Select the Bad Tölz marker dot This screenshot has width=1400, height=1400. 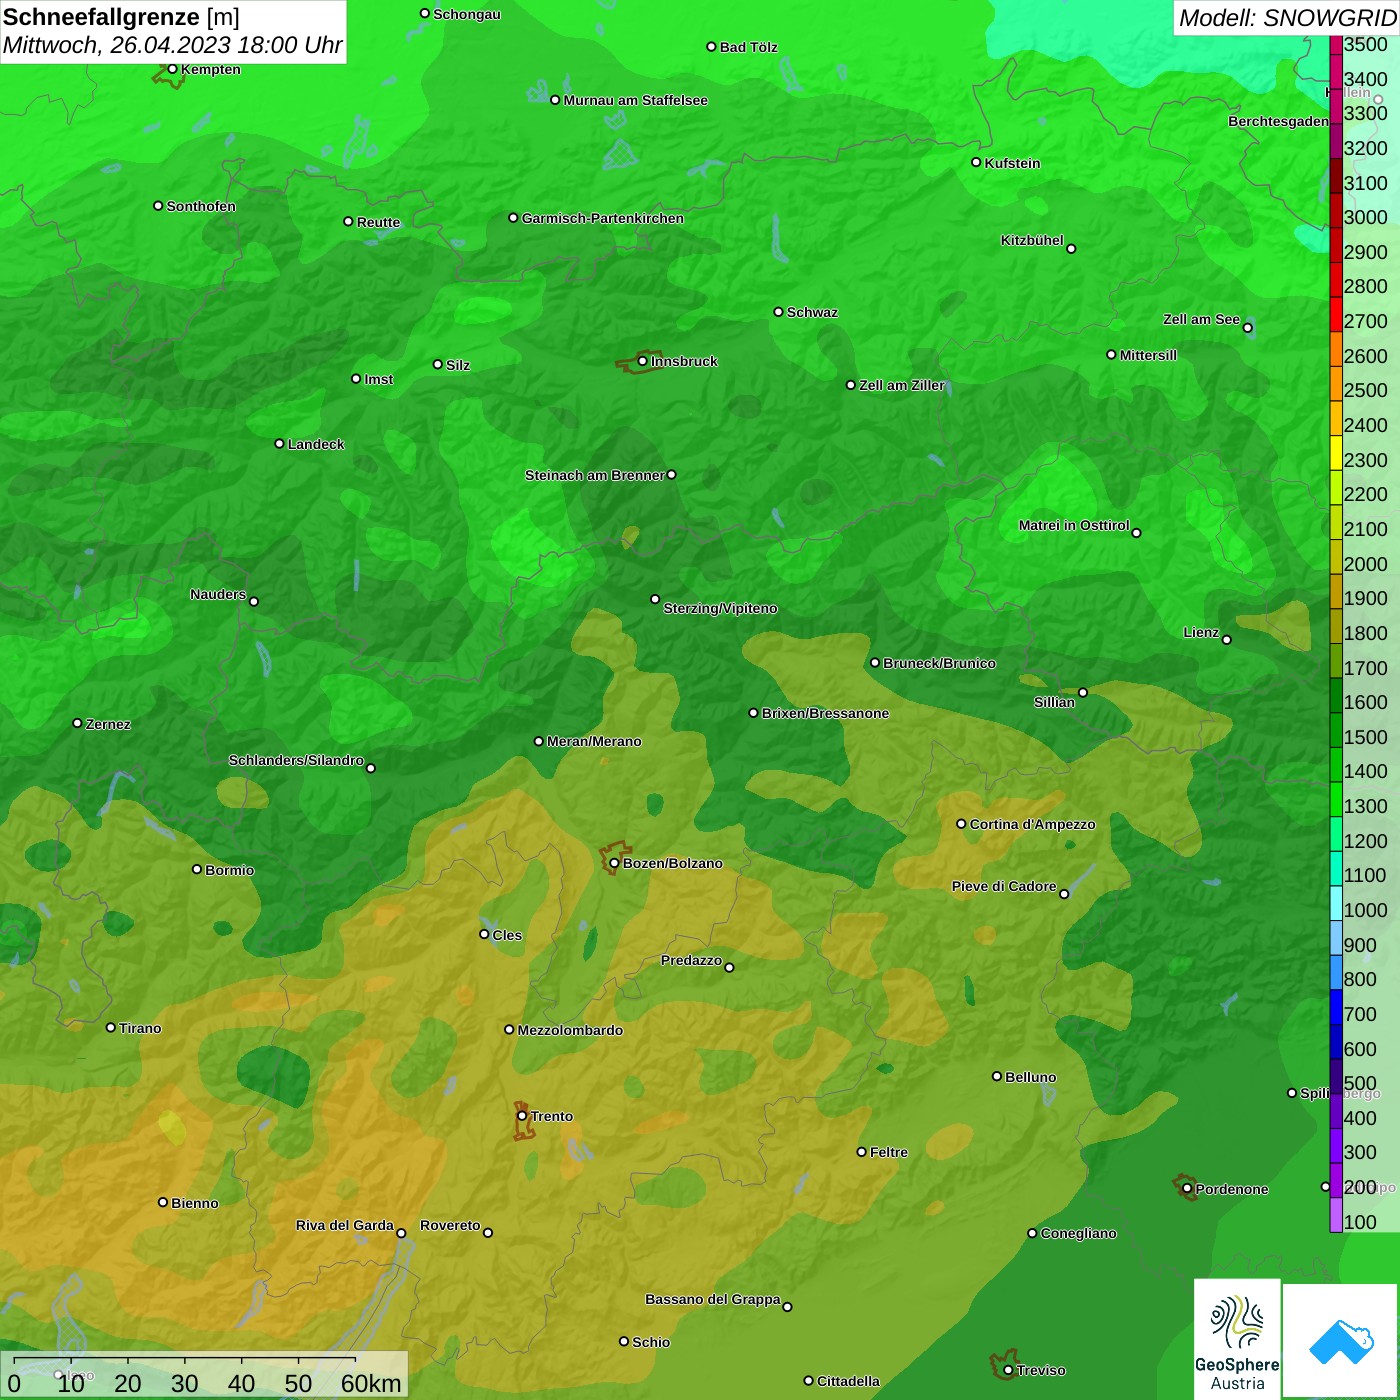coord(711,47)
